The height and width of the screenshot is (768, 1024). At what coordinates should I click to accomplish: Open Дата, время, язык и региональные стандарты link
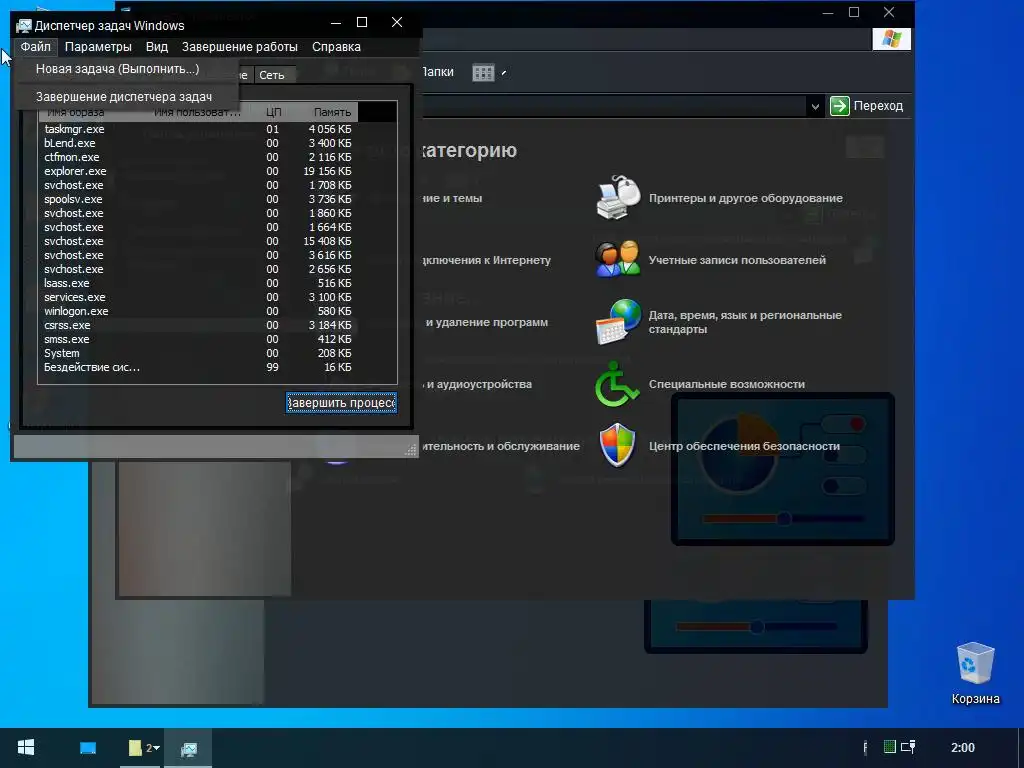[745, 322]
